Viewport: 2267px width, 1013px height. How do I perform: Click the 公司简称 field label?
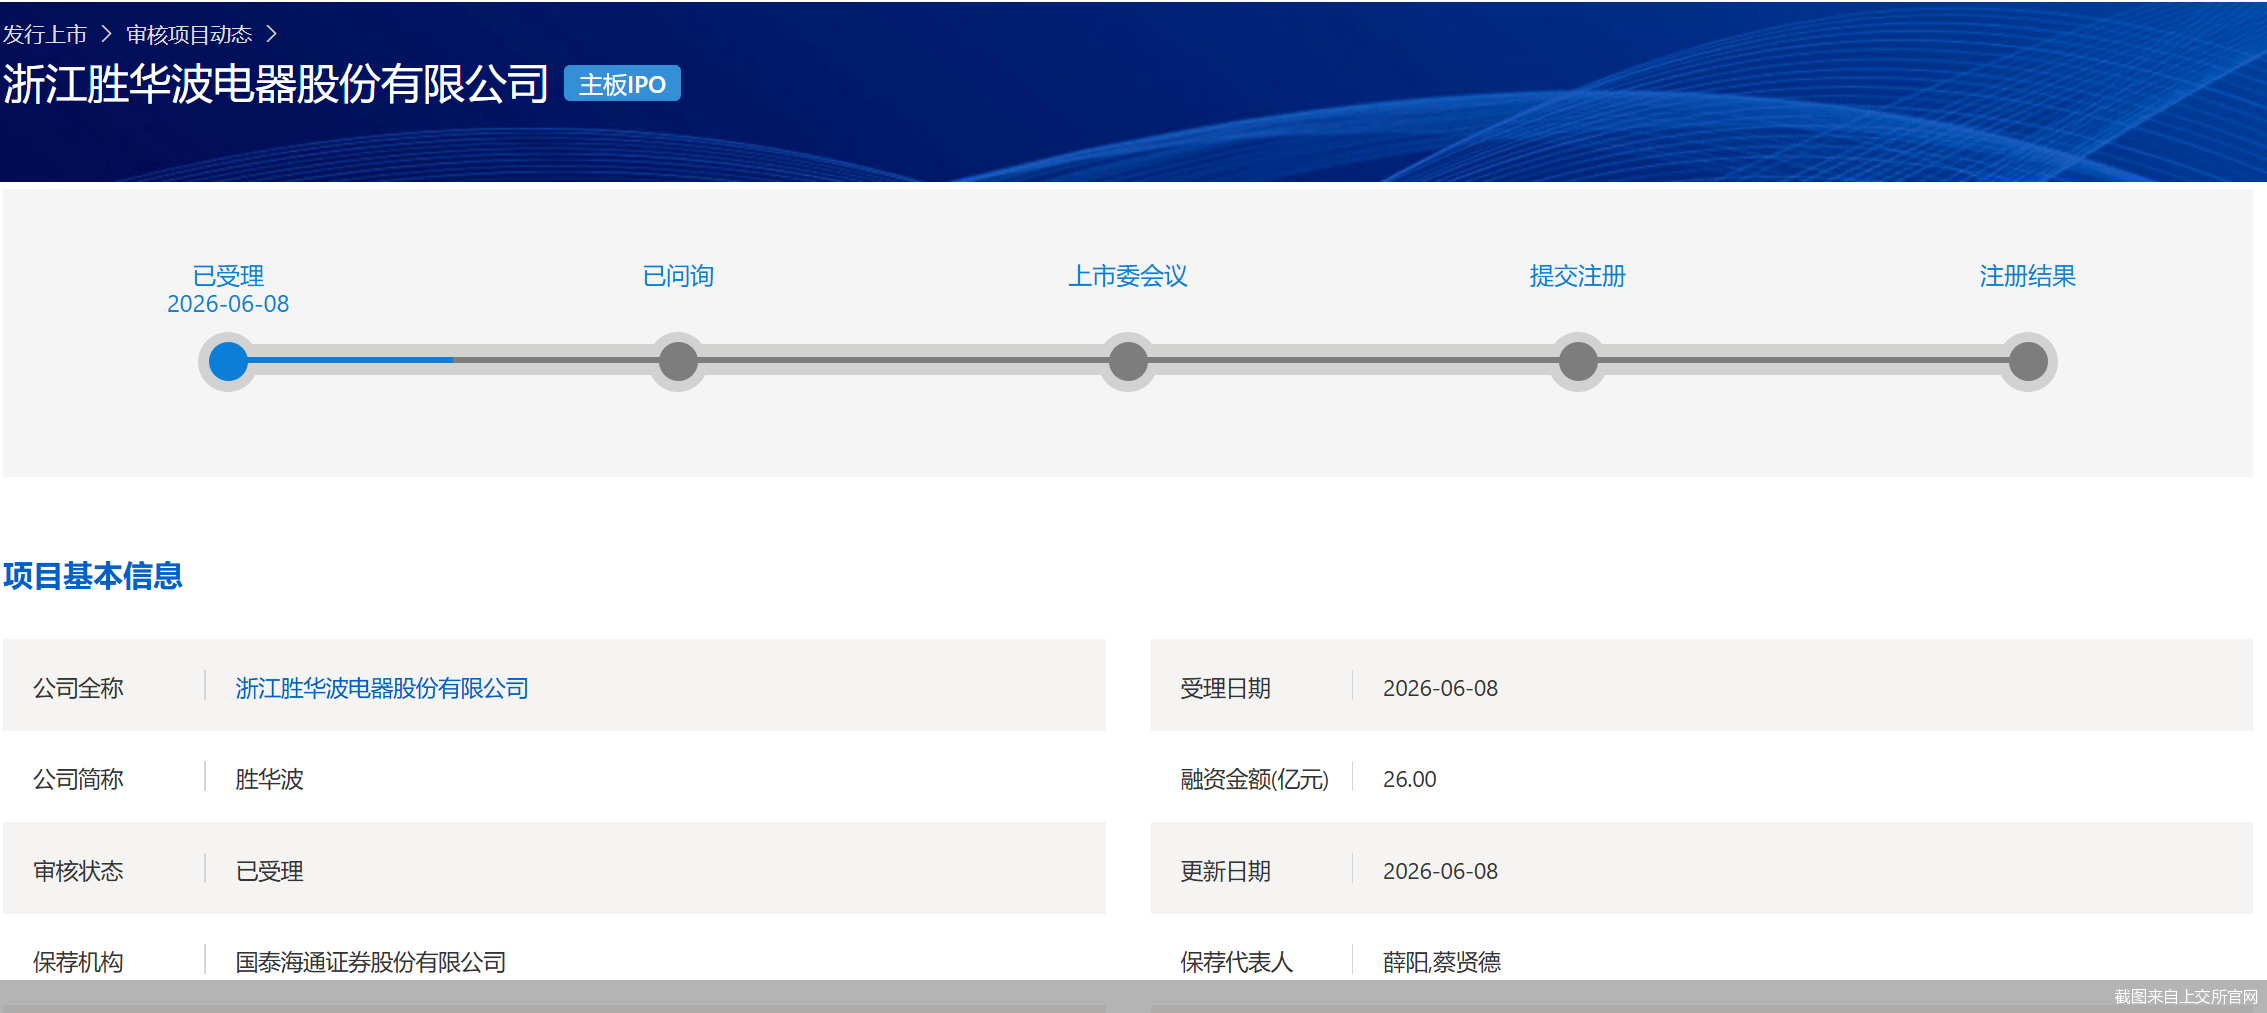[78, 779]
